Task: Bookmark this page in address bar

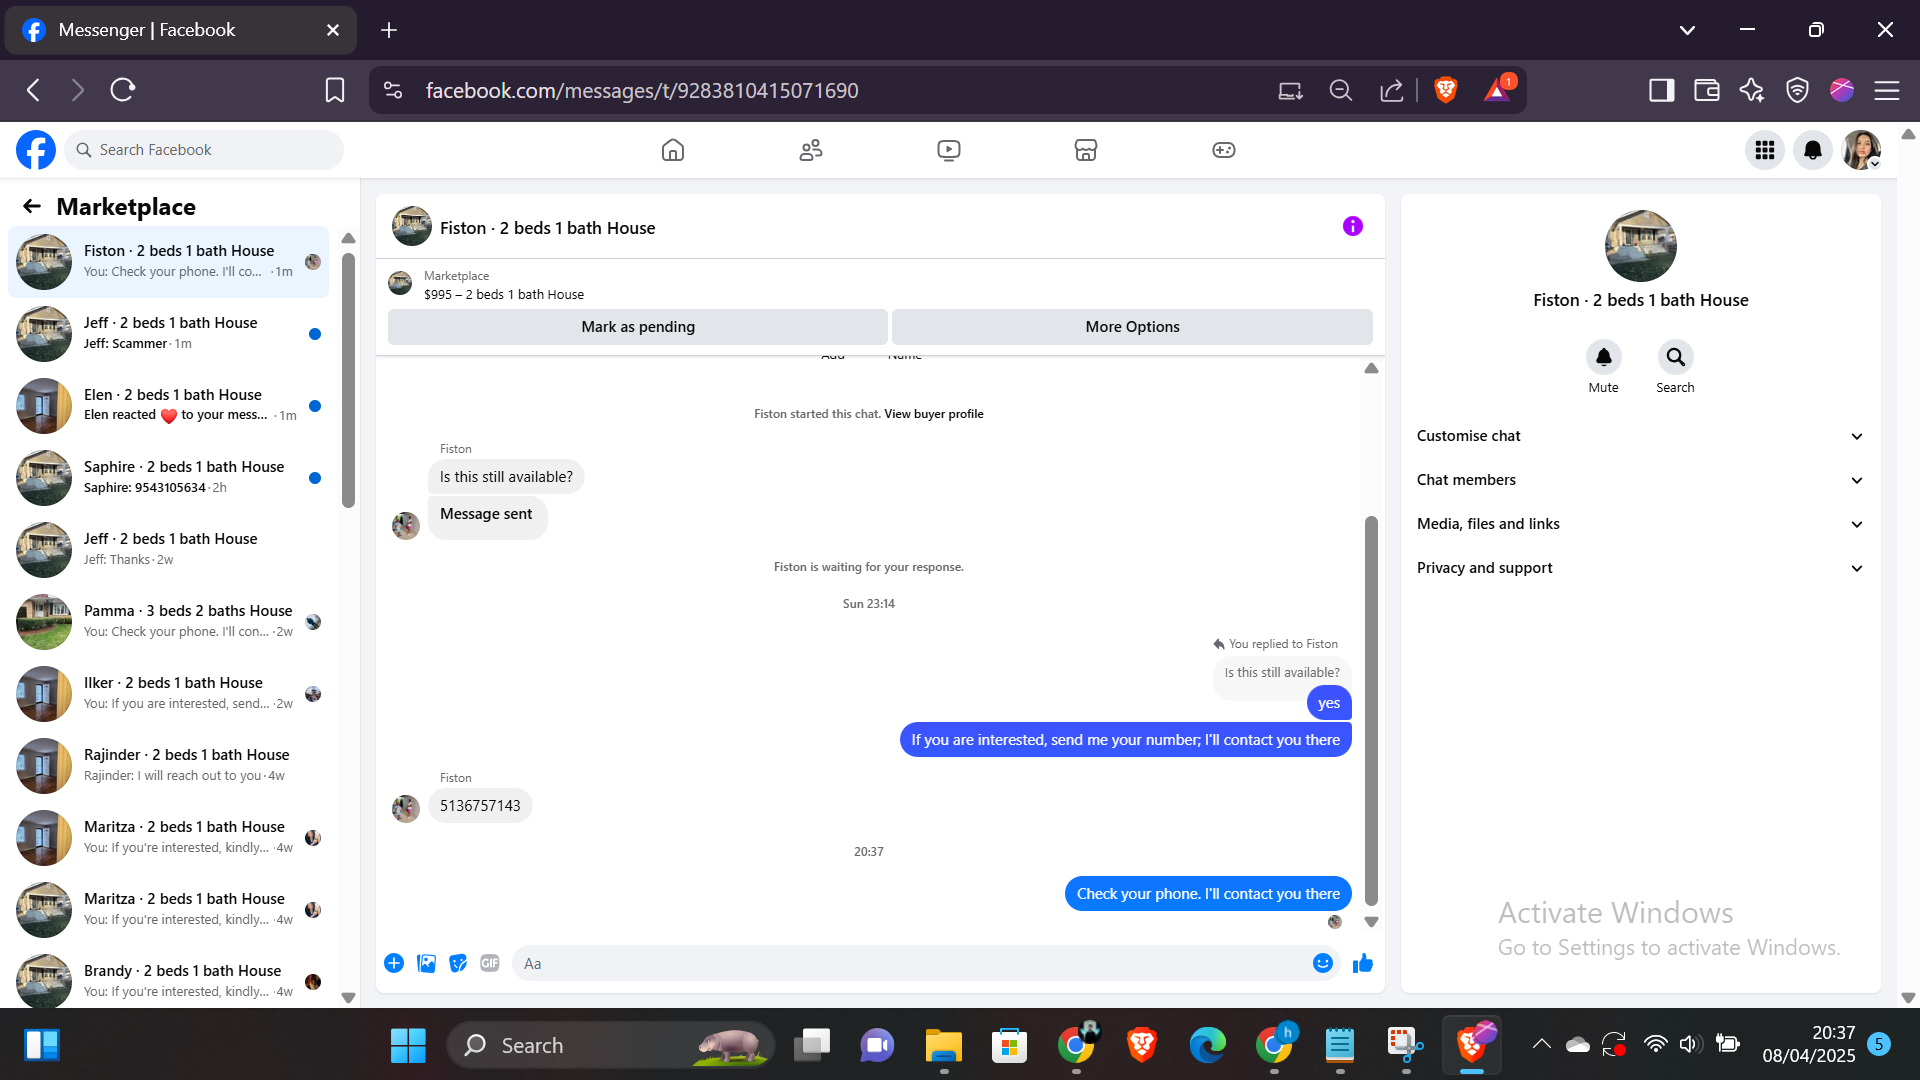Action: [335, 90]
